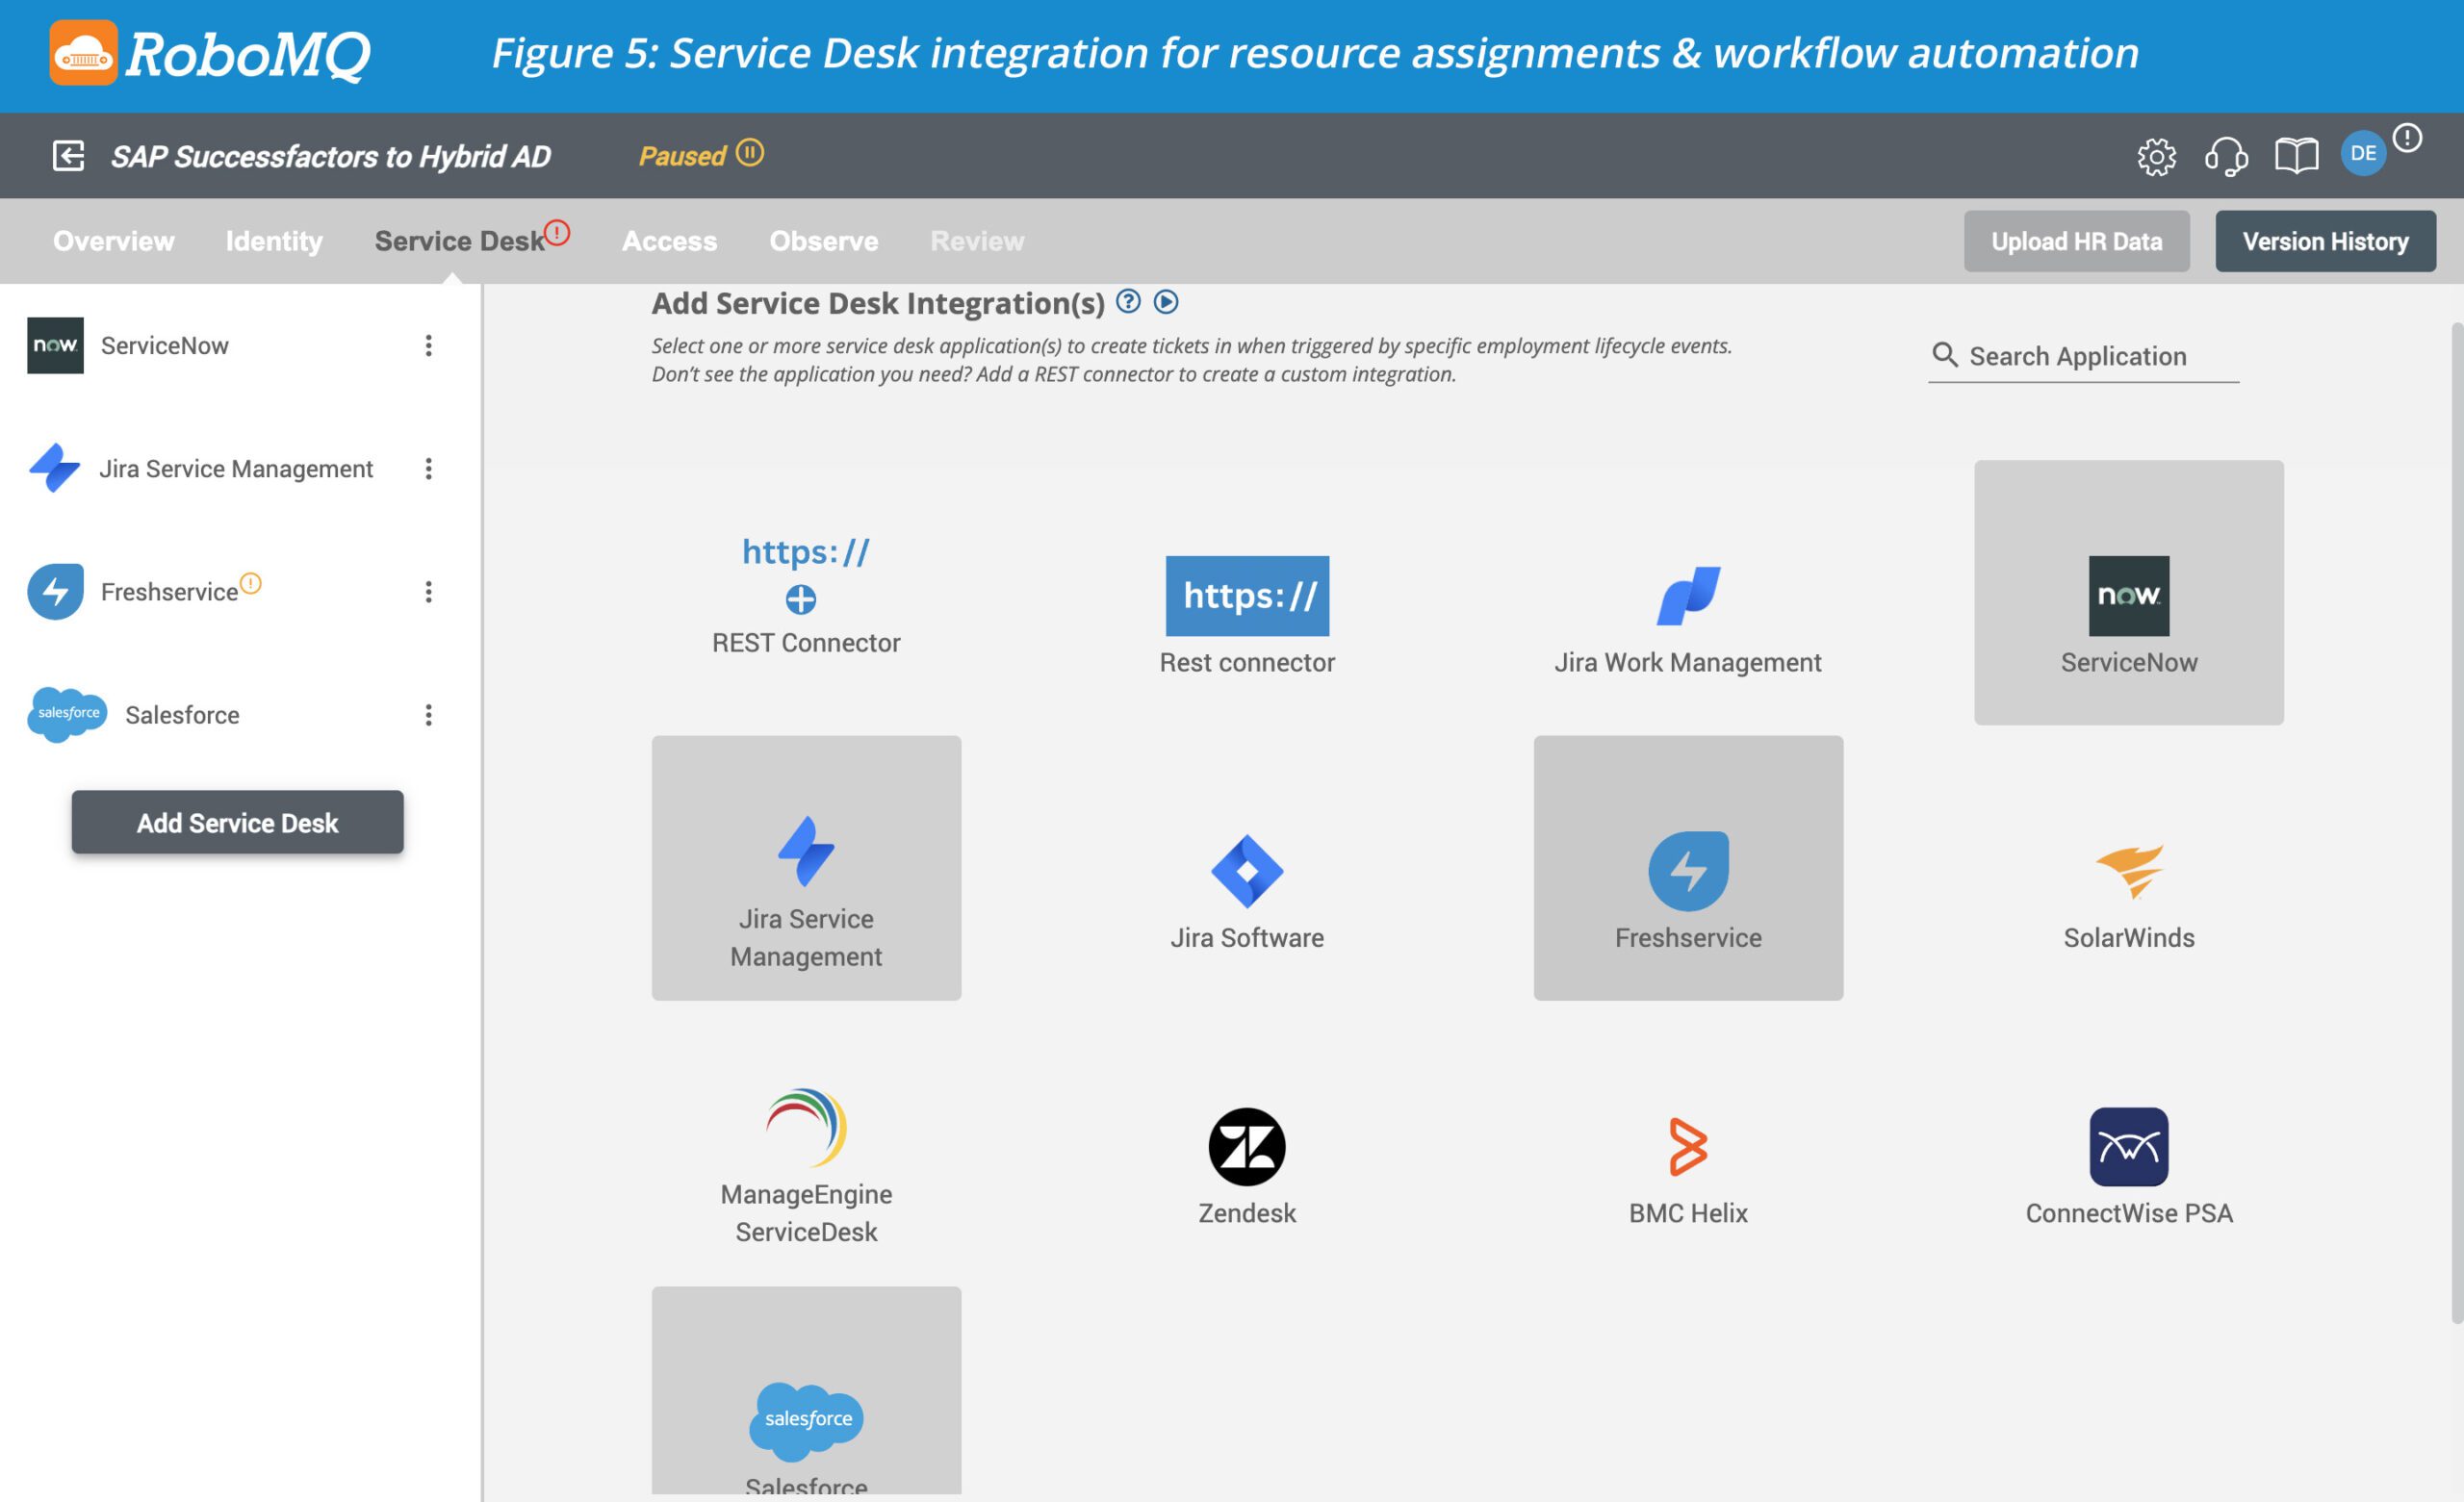Screen dimensions: 2464x1502
Task: Click the Paused status pause icon
Action: pyautogui.click(x=750, y=153)
